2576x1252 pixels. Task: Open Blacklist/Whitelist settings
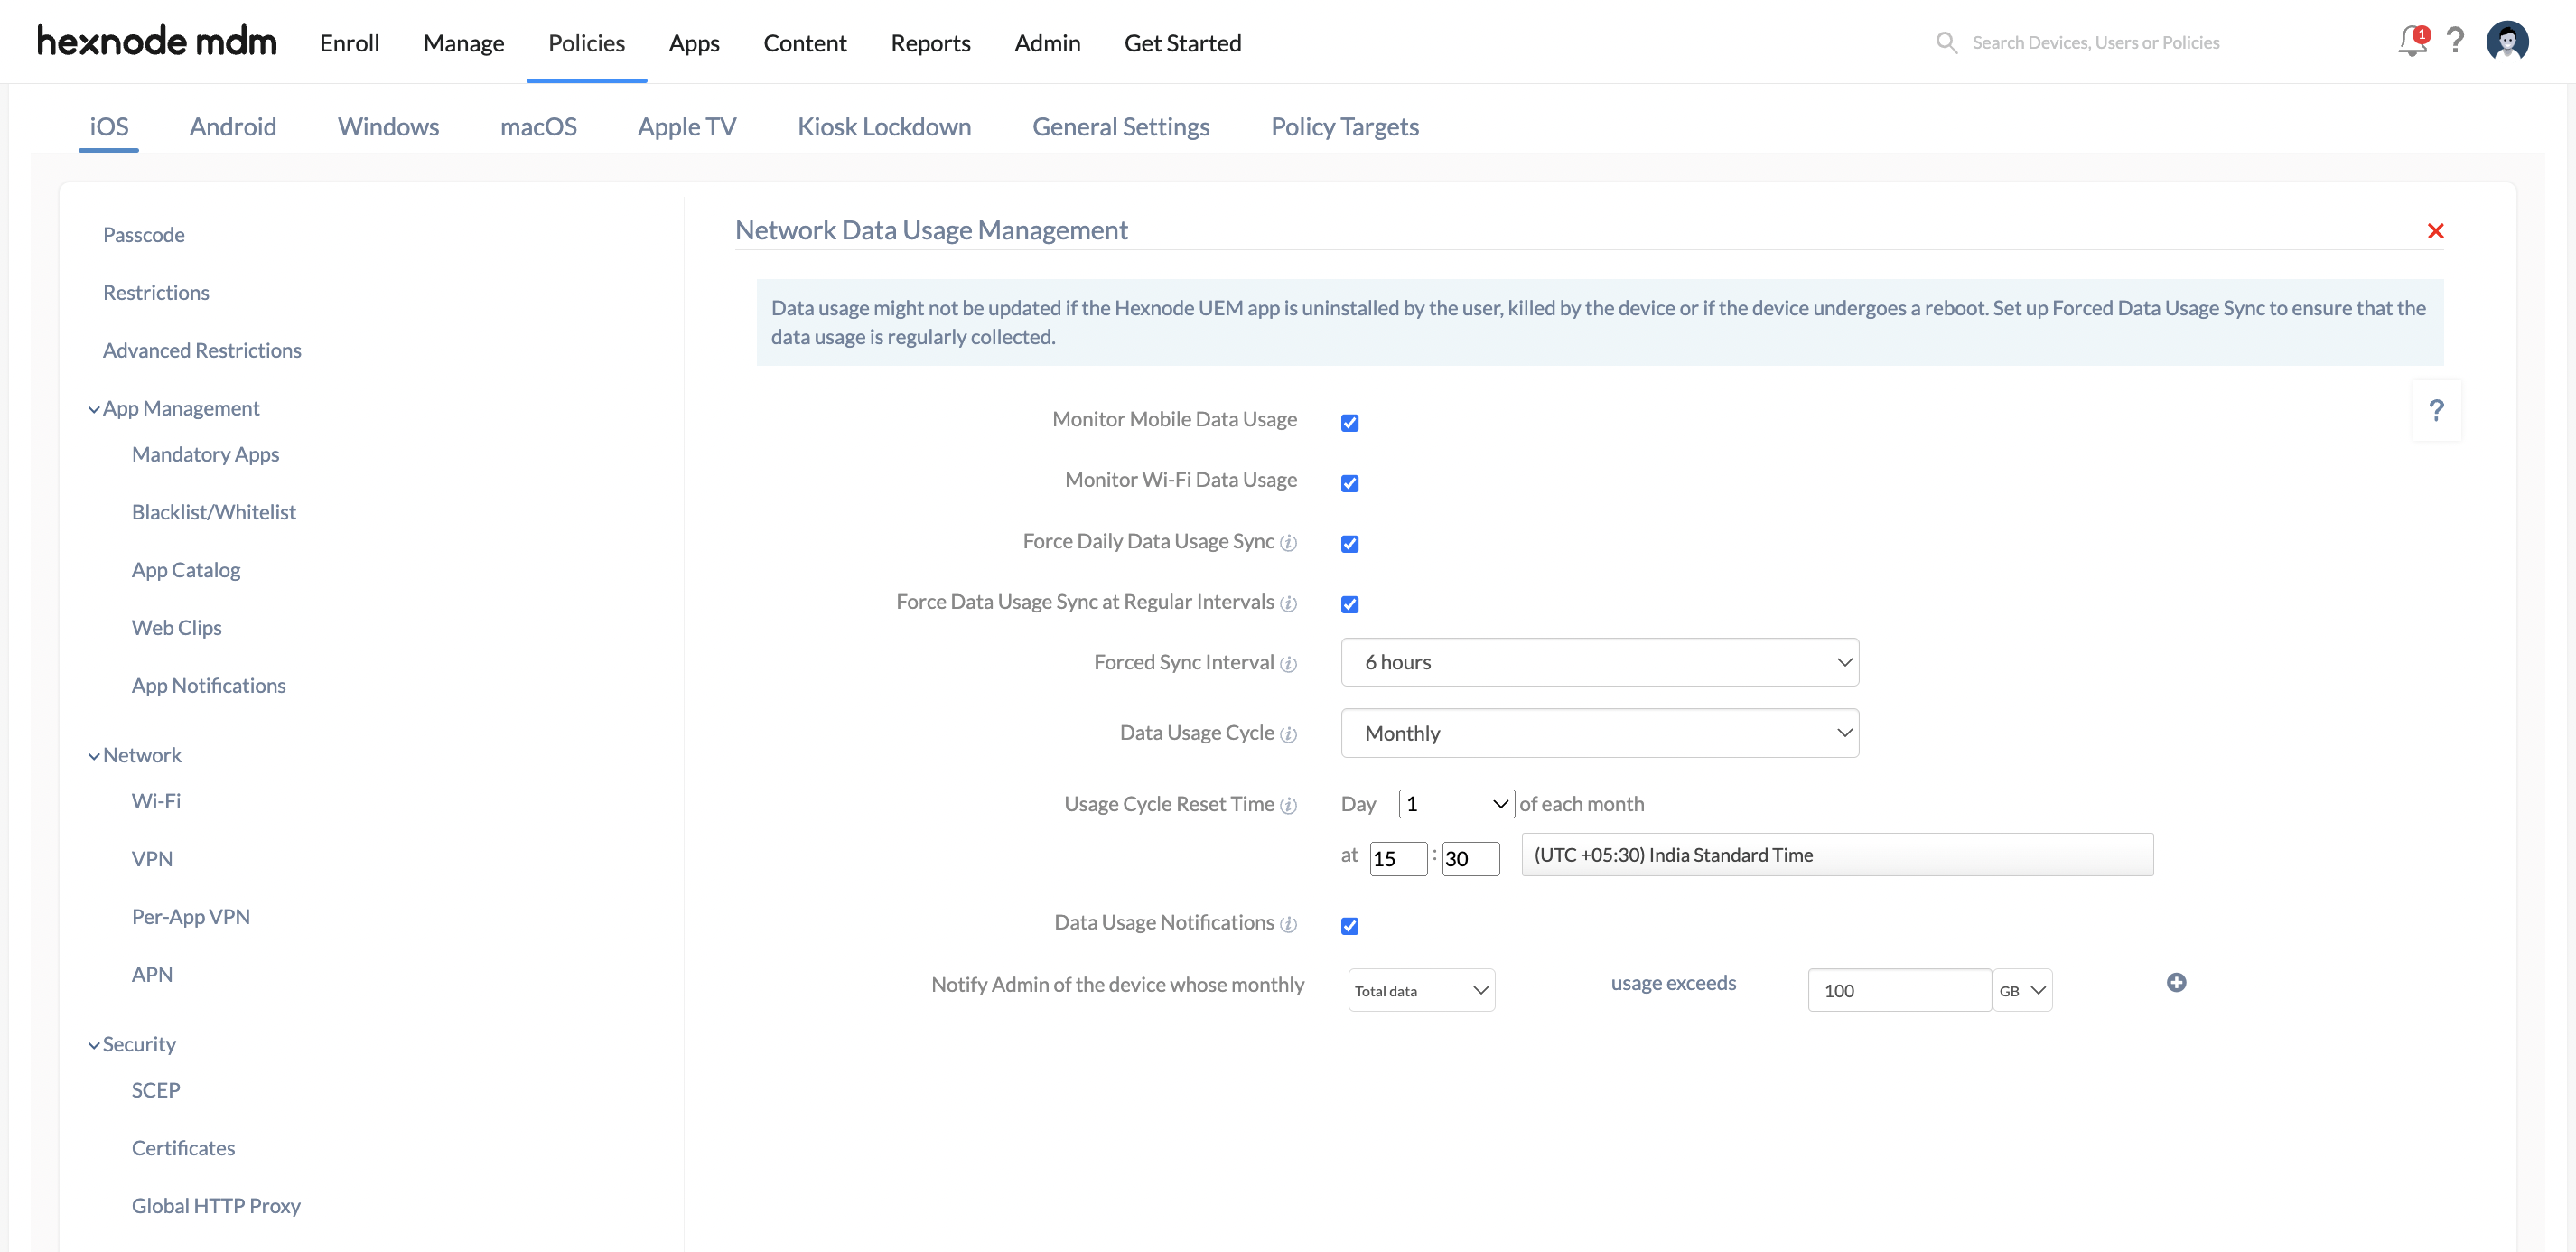click(213, 512)
